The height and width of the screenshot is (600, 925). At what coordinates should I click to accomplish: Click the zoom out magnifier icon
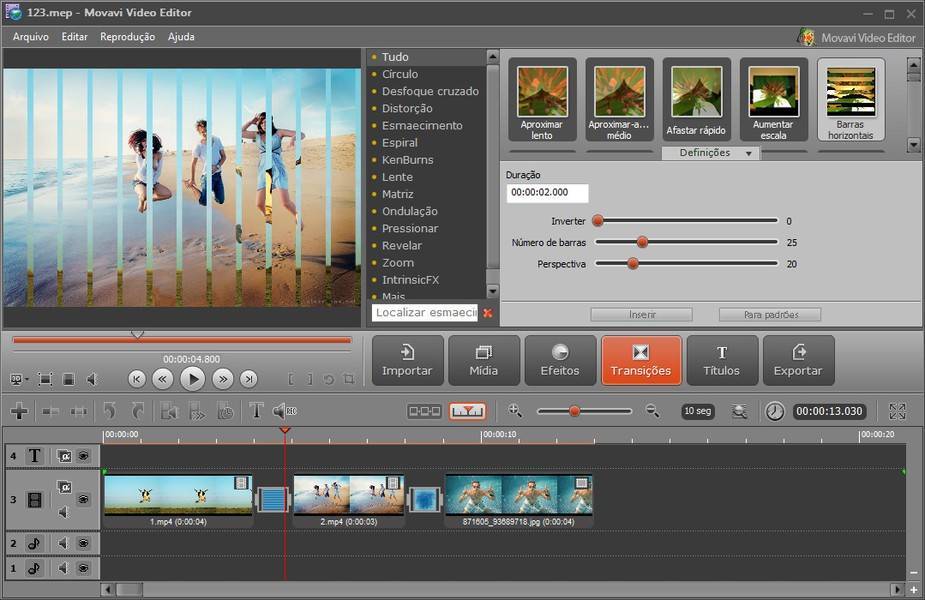pos(652,411)
